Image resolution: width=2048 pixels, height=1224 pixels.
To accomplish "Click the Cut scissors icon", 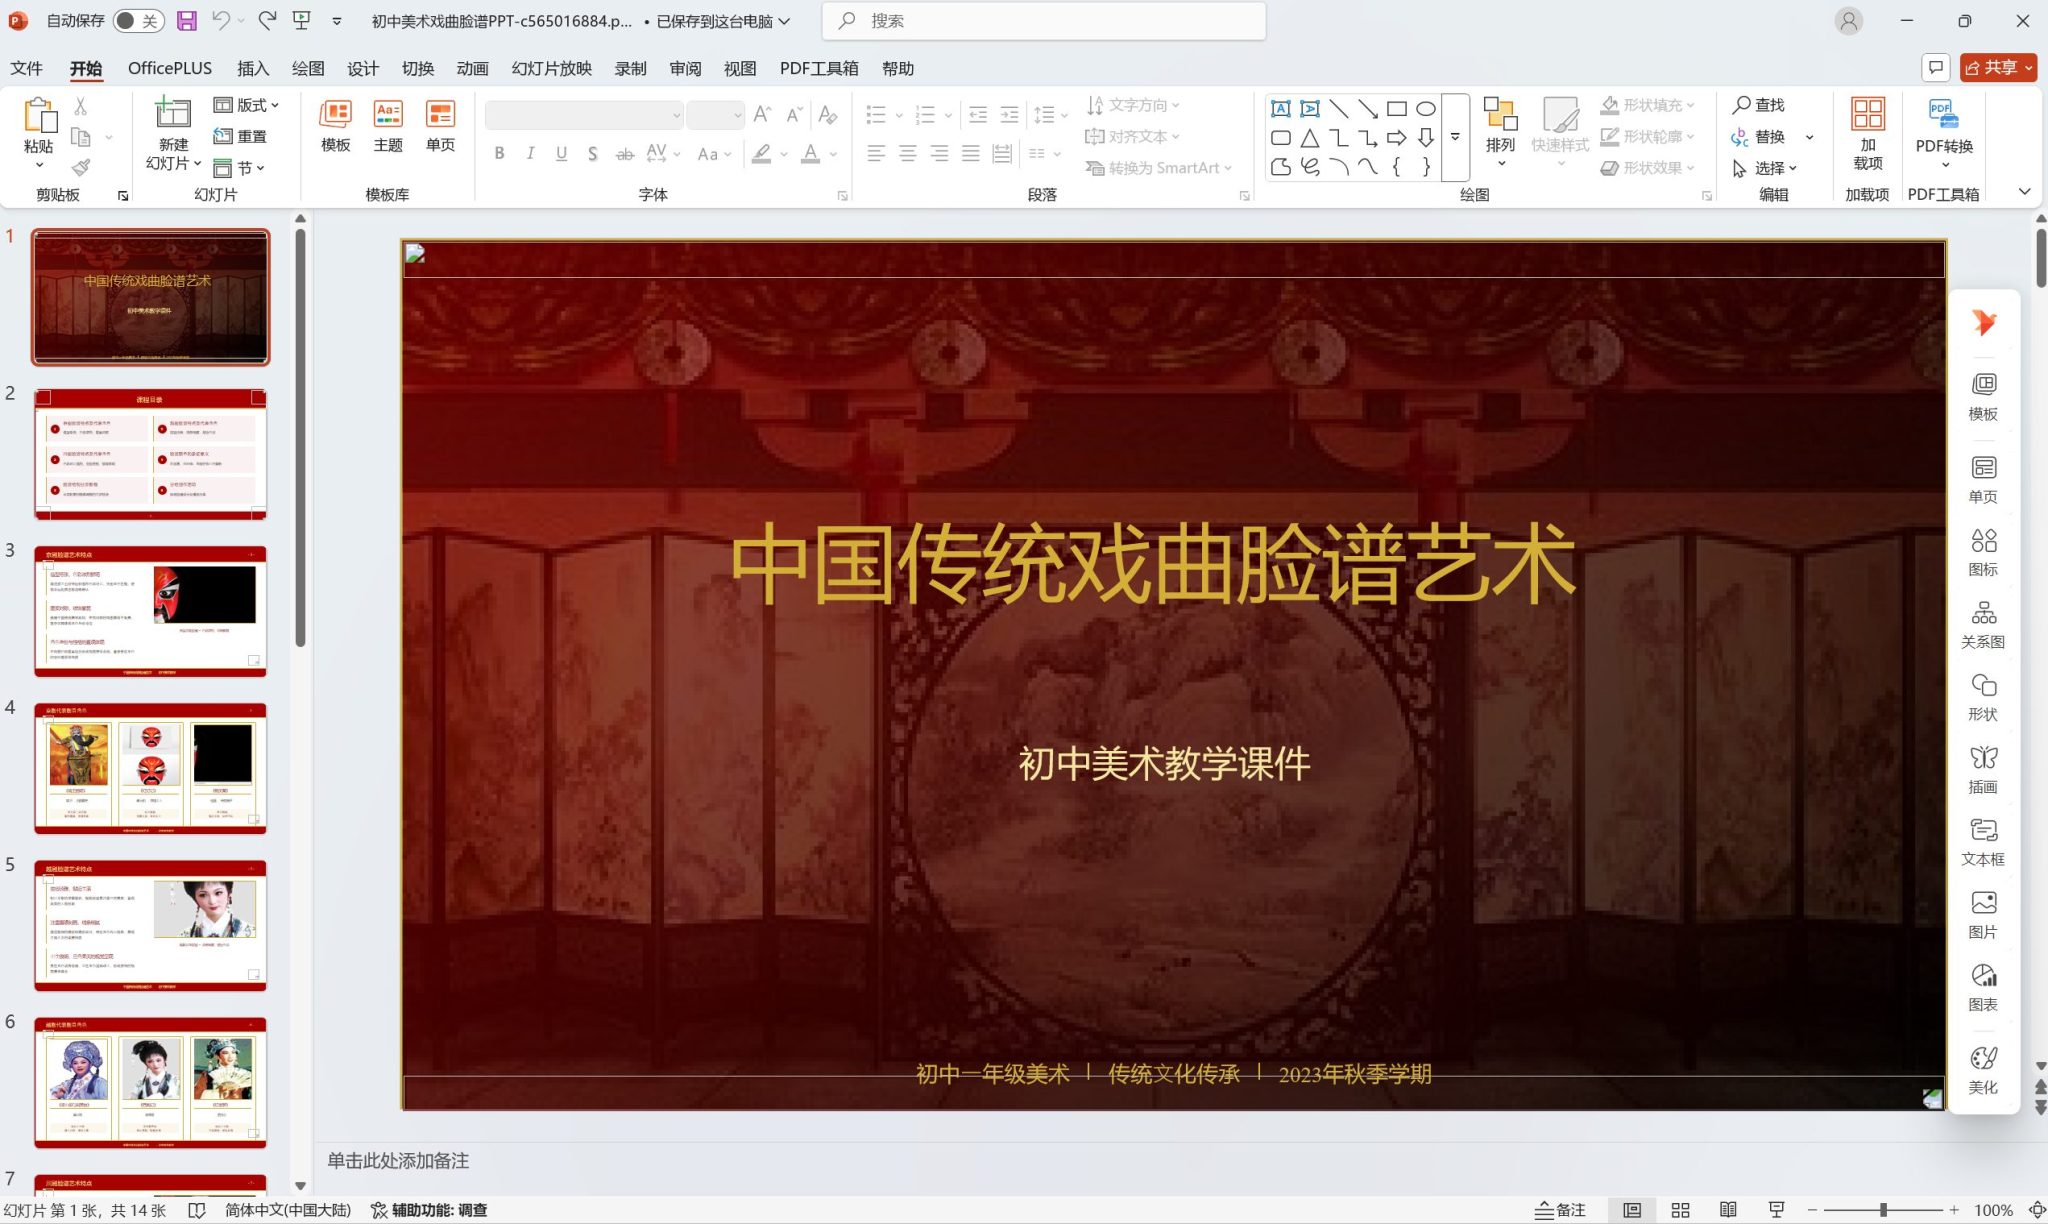I will coord(81,105).
